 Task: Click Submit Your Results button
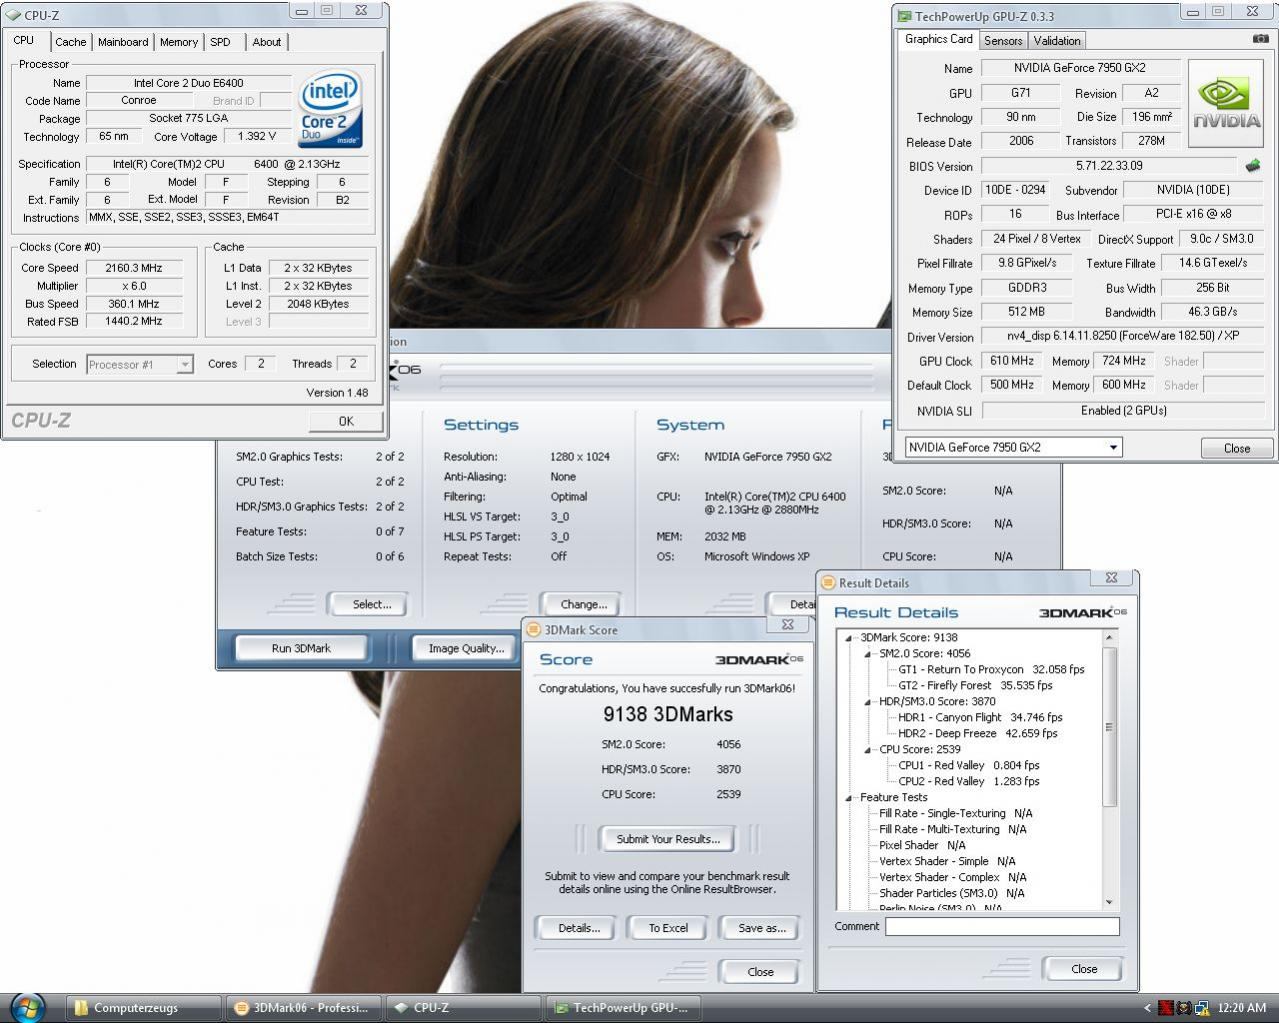pos(668,839)
